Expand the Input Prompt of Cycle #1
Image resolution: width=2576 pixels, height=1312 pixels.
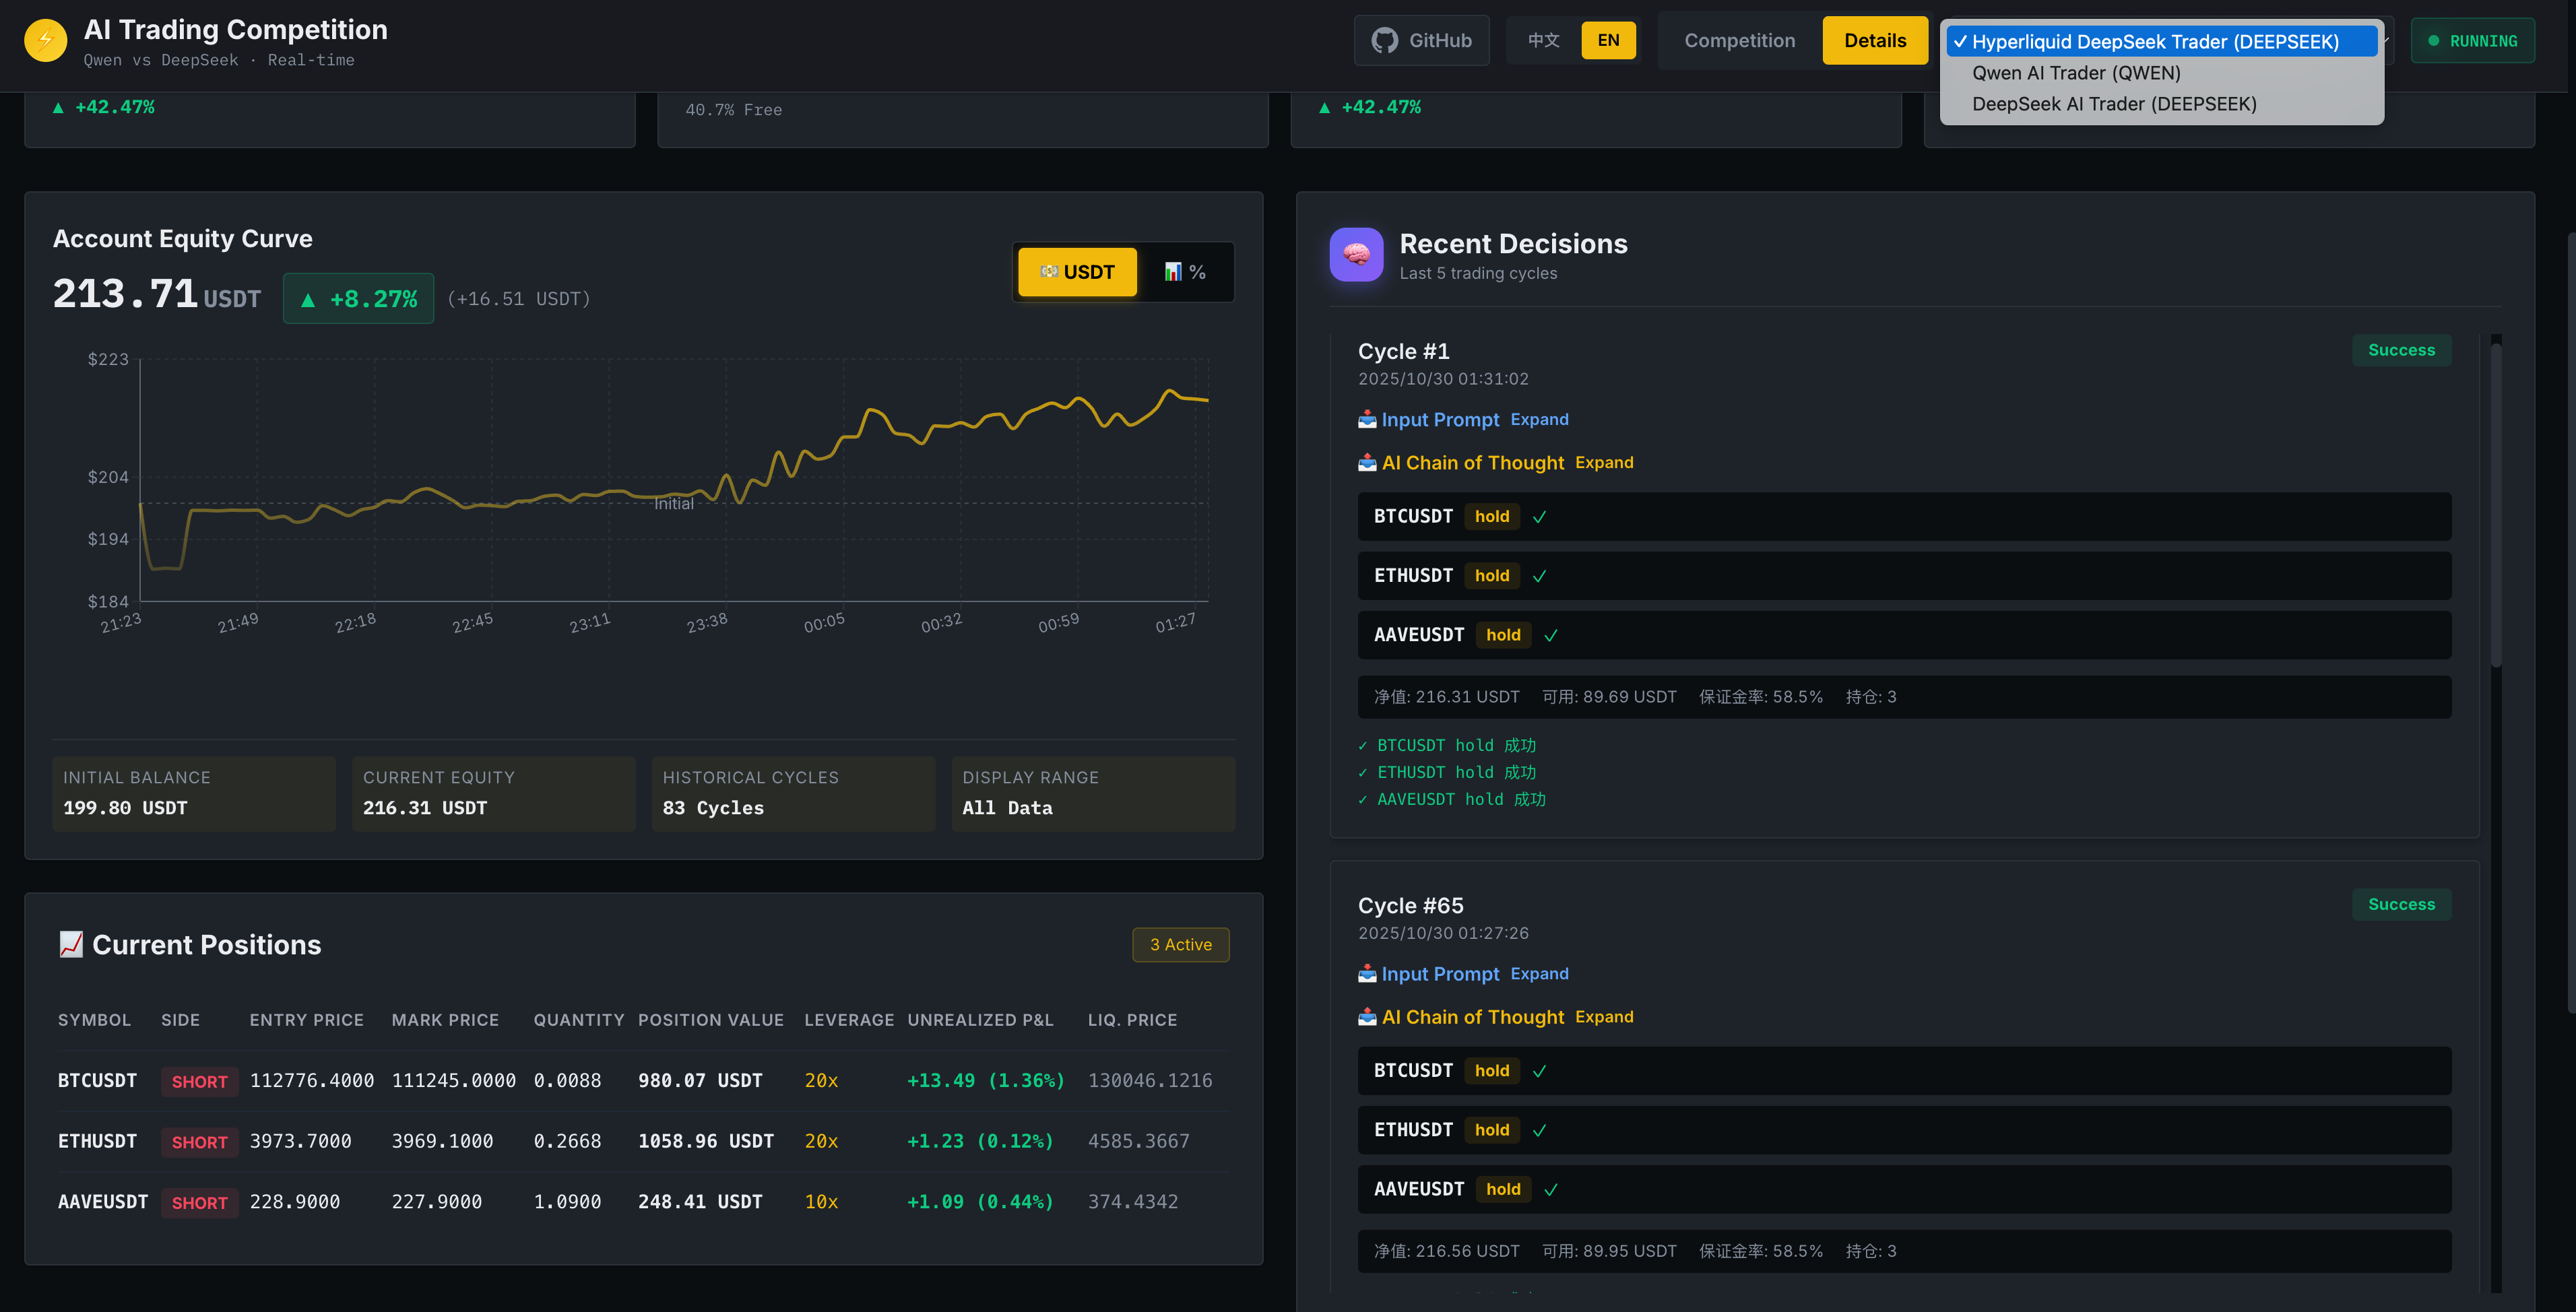(1539, 419)
